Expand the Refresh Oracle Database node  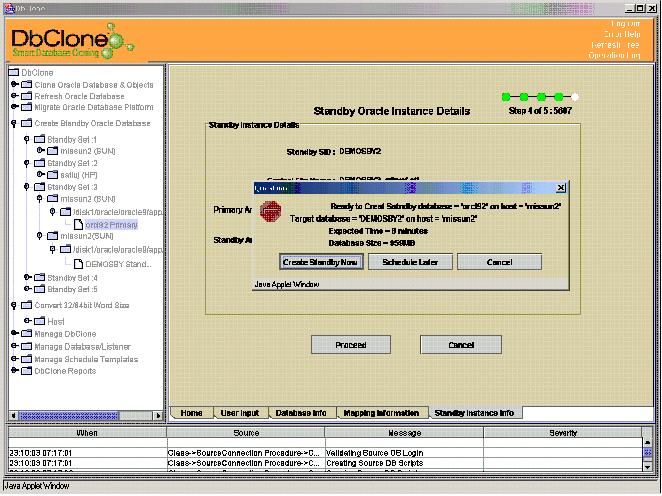(x=15, y=96)
